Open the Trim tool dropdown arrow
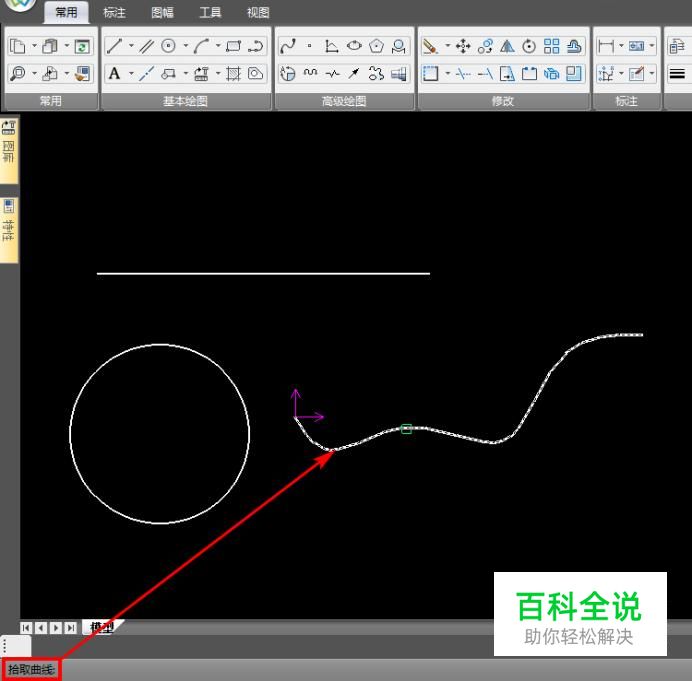 pos(447,73)
